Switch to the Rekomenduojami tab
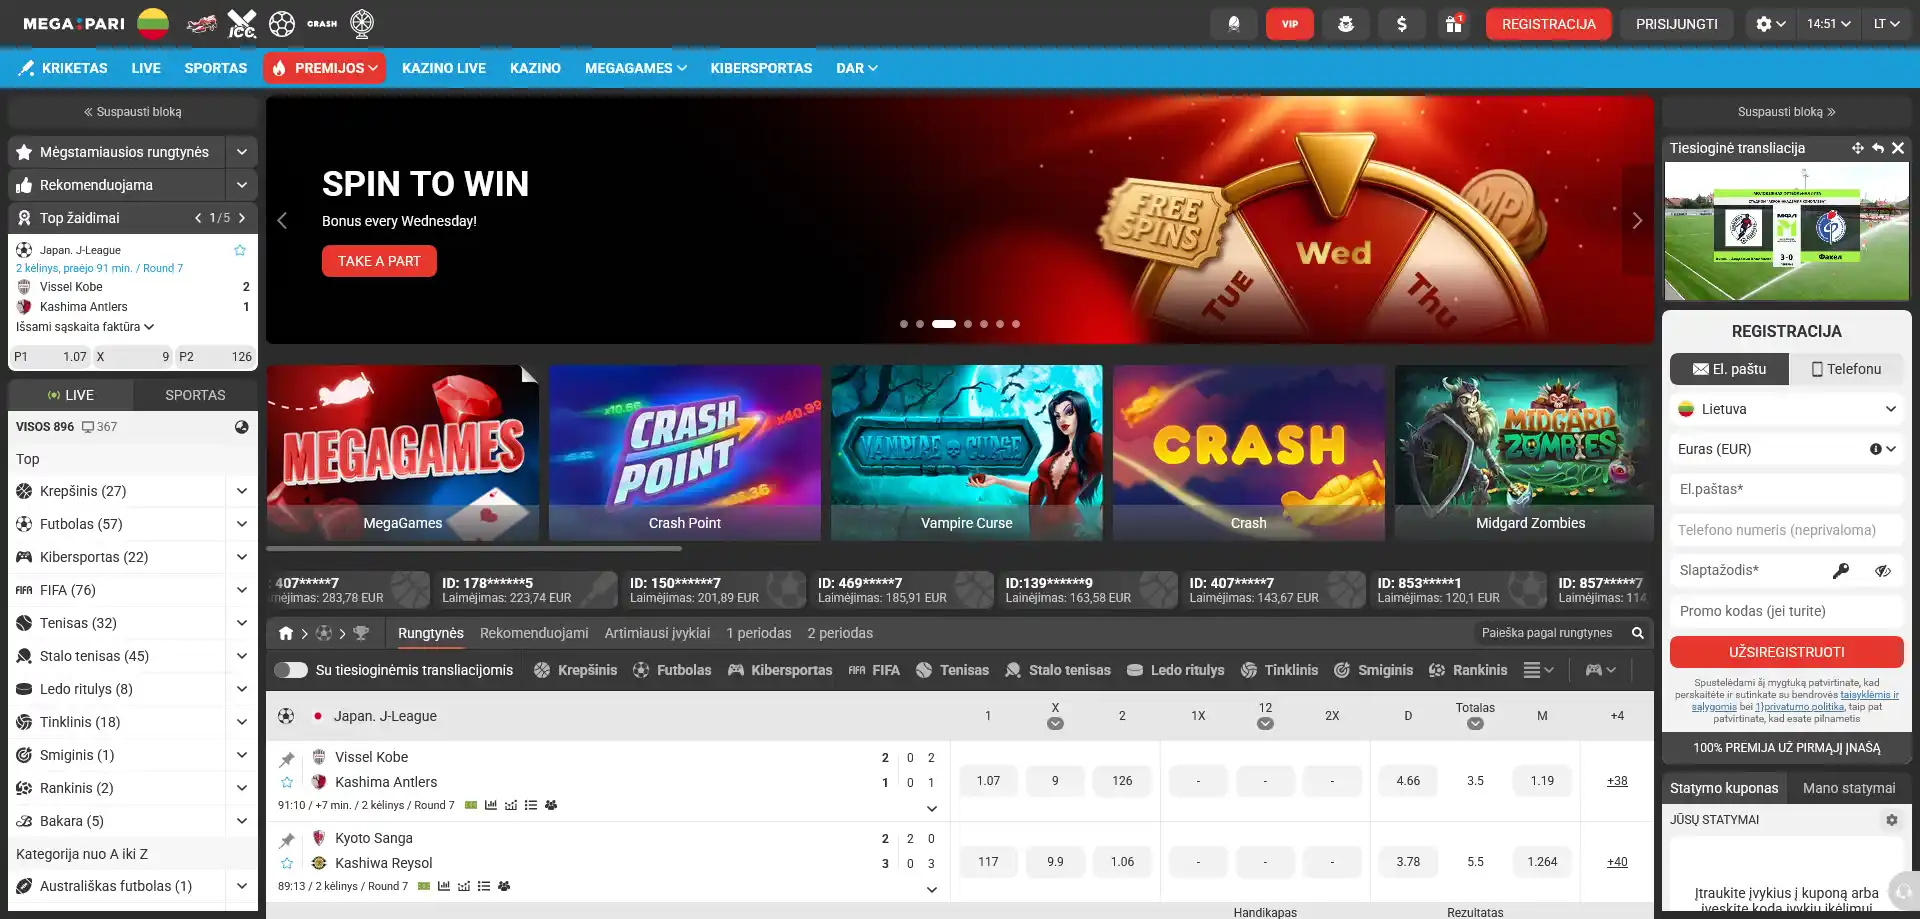The width and height of the screenshot is (1920, 919). pos(534,633)
